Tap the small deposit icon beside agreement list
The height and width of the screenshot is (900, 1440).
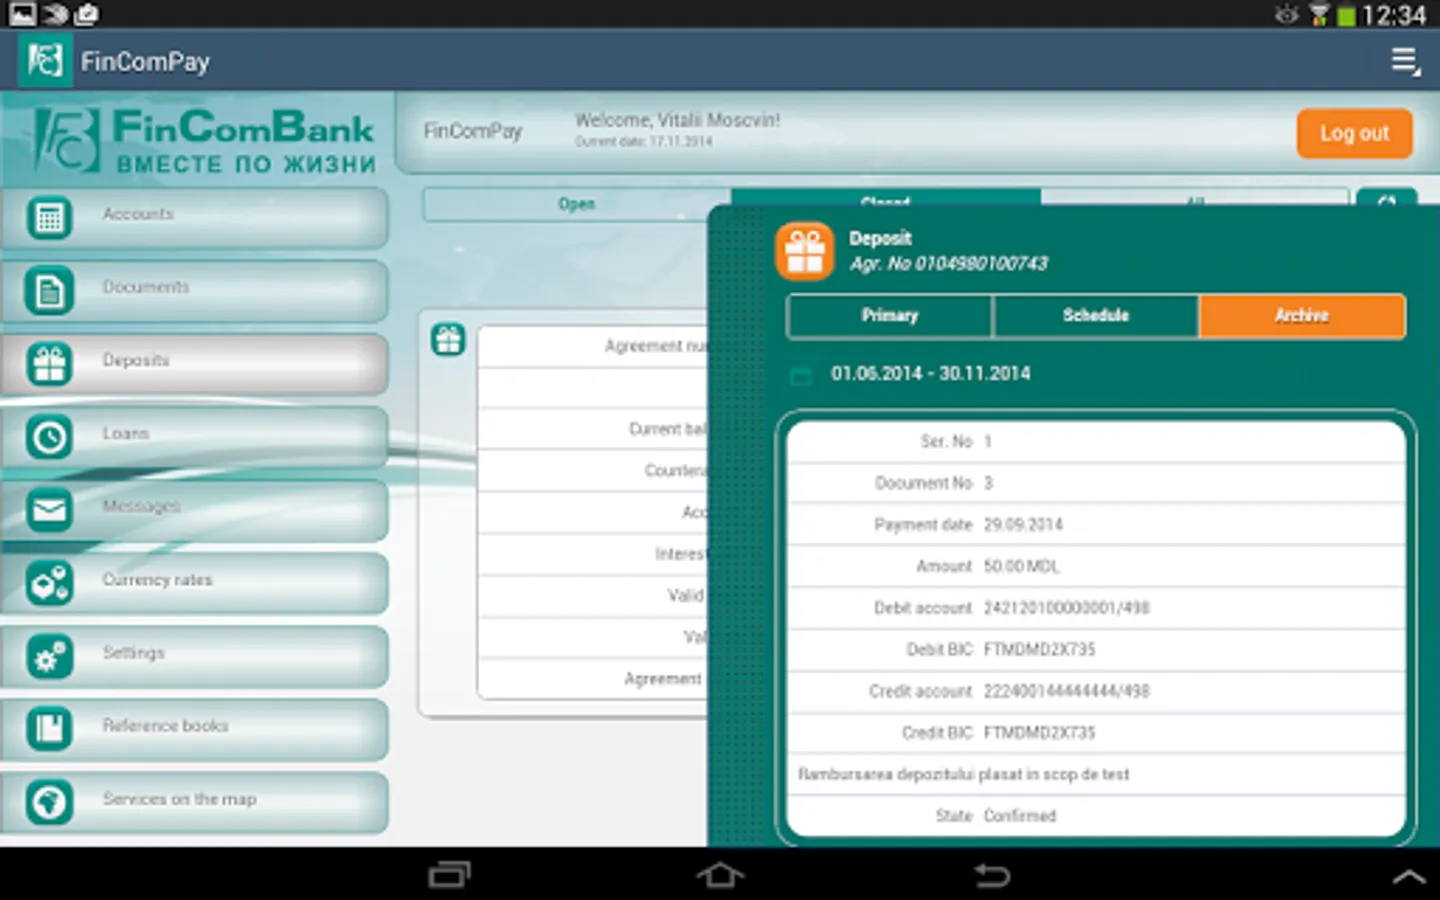[448, 340]
